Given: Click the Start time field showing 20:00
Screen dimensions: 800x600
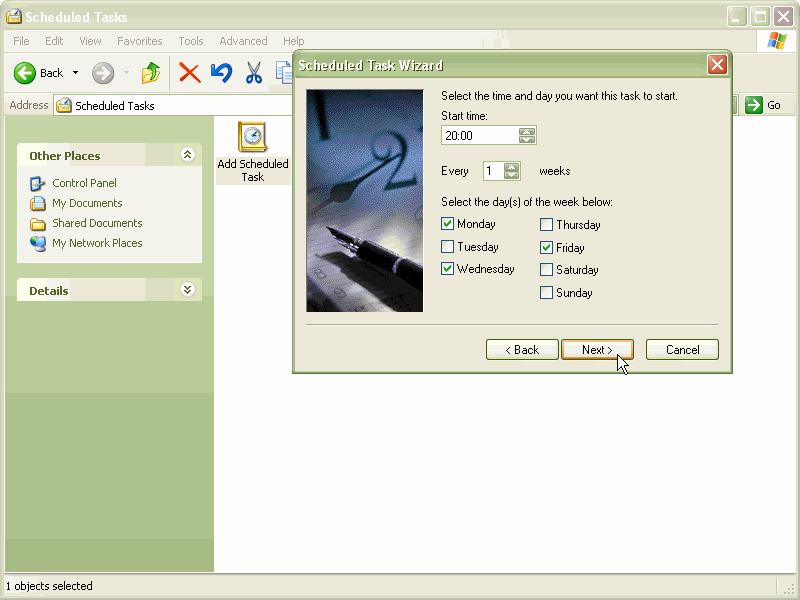Looking at the screenshot, I should [x=480, y=135].
